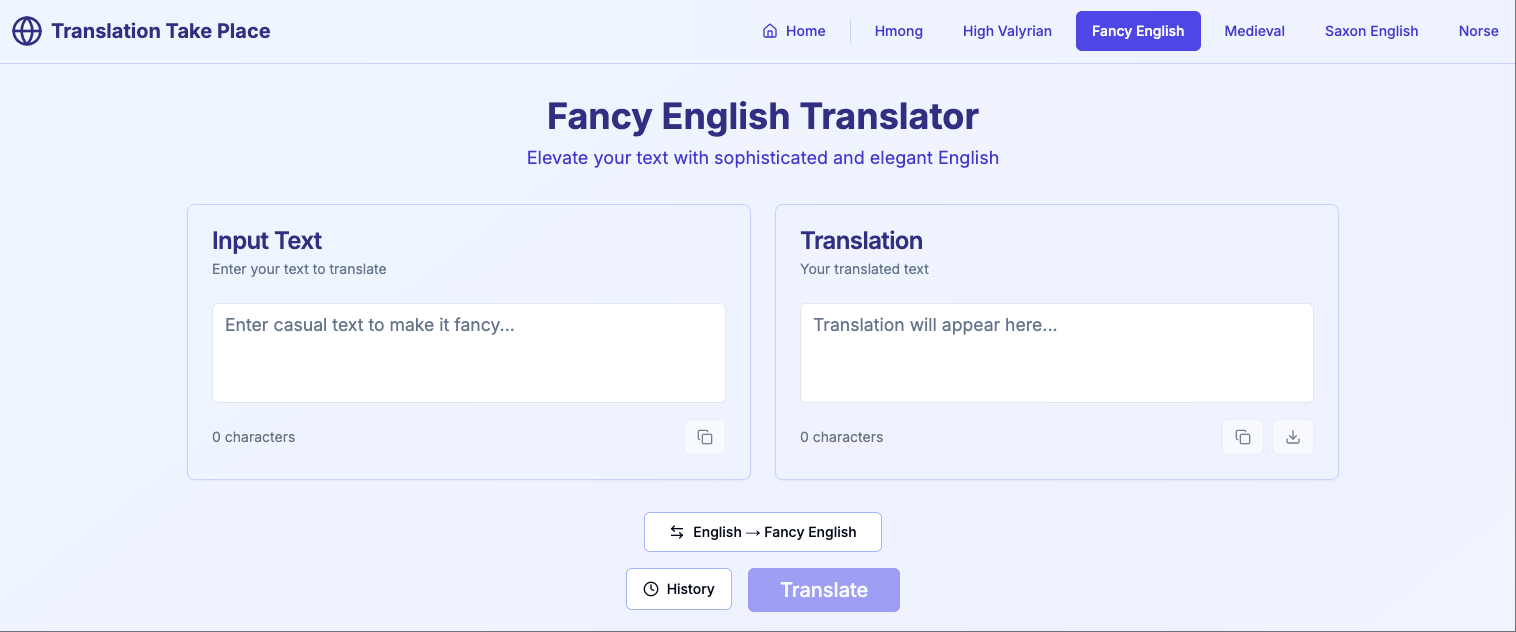The width and height of the screenshot is (1516, 632).
Task: Click the globe logo icon
Action: point(25,31)
